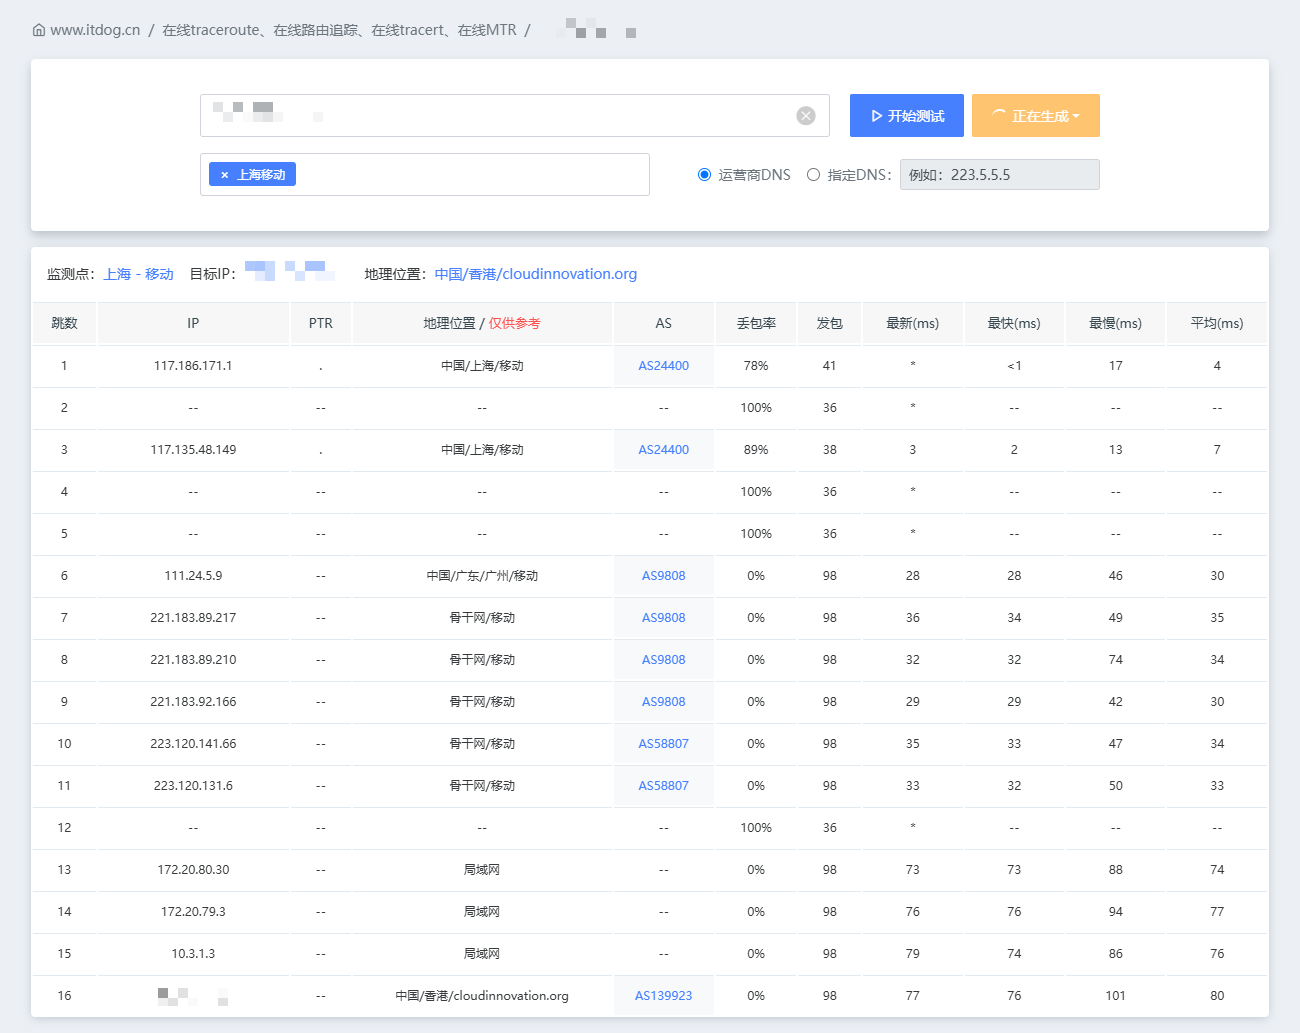1300x1033 pixels.
Task: Open AS9808 link for 221.183.89.210
Action: [664, 660]
